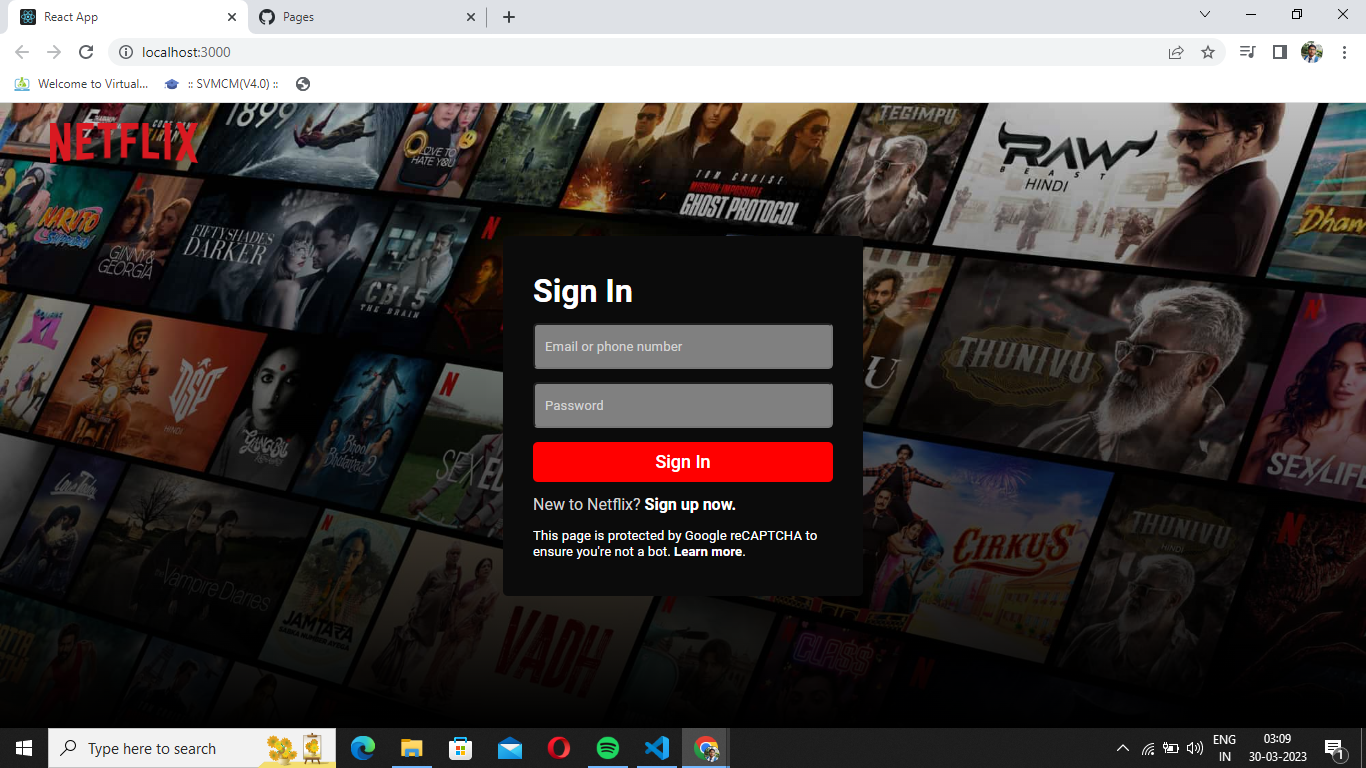The image size is (1366, 768).
Task: Follow the Sign up now link
Action: (x=690, y=505)
